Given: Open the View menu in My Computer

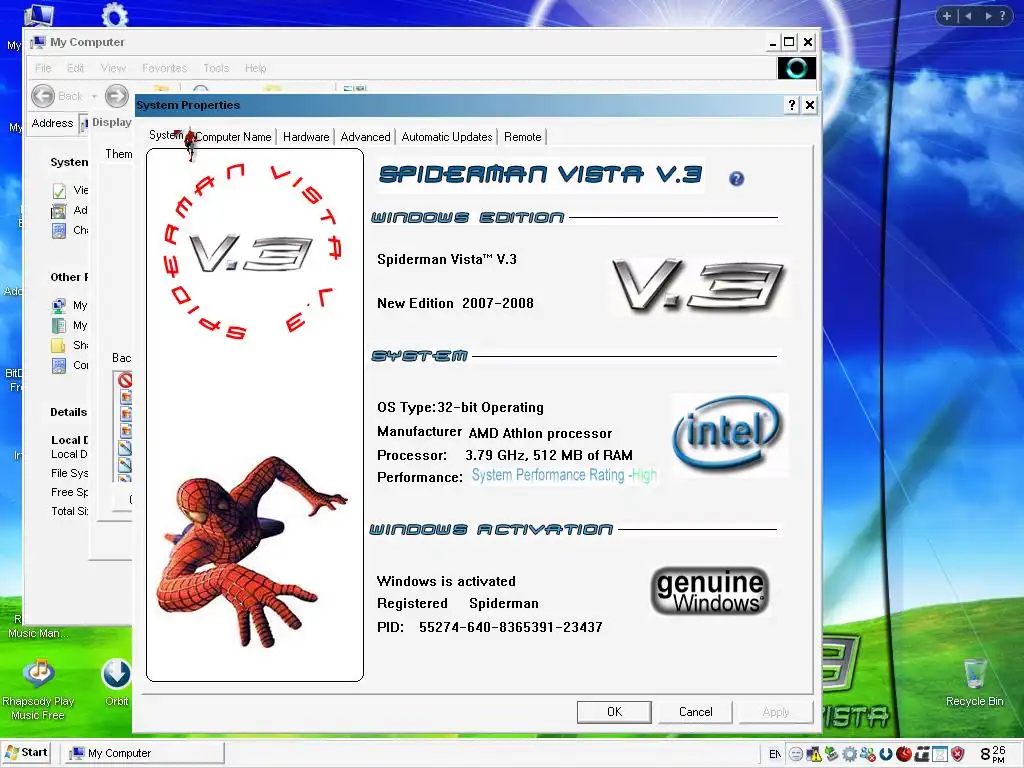Looking at the screenshot, I should coord(113,68).
